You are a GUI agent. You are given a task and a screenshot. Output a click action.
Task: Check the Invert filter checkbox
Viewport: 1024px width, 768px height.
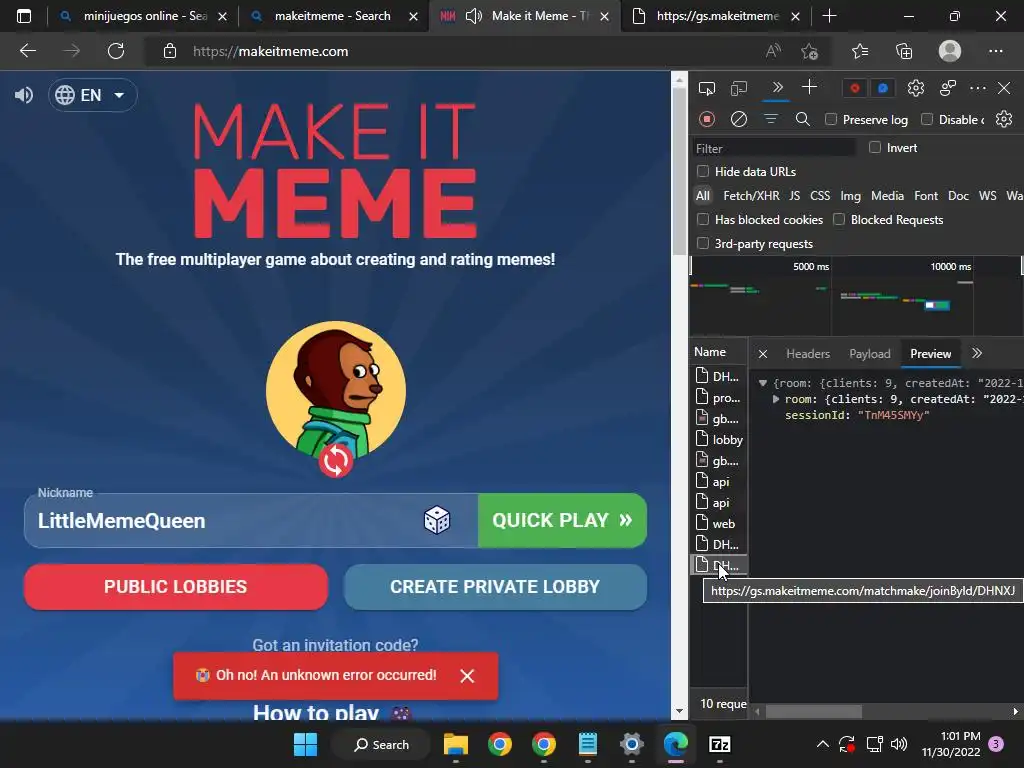coord(875,148)
